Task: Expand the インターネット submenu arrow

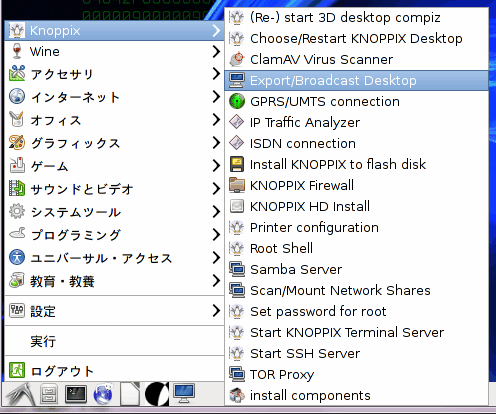Action: click(216, 97)
